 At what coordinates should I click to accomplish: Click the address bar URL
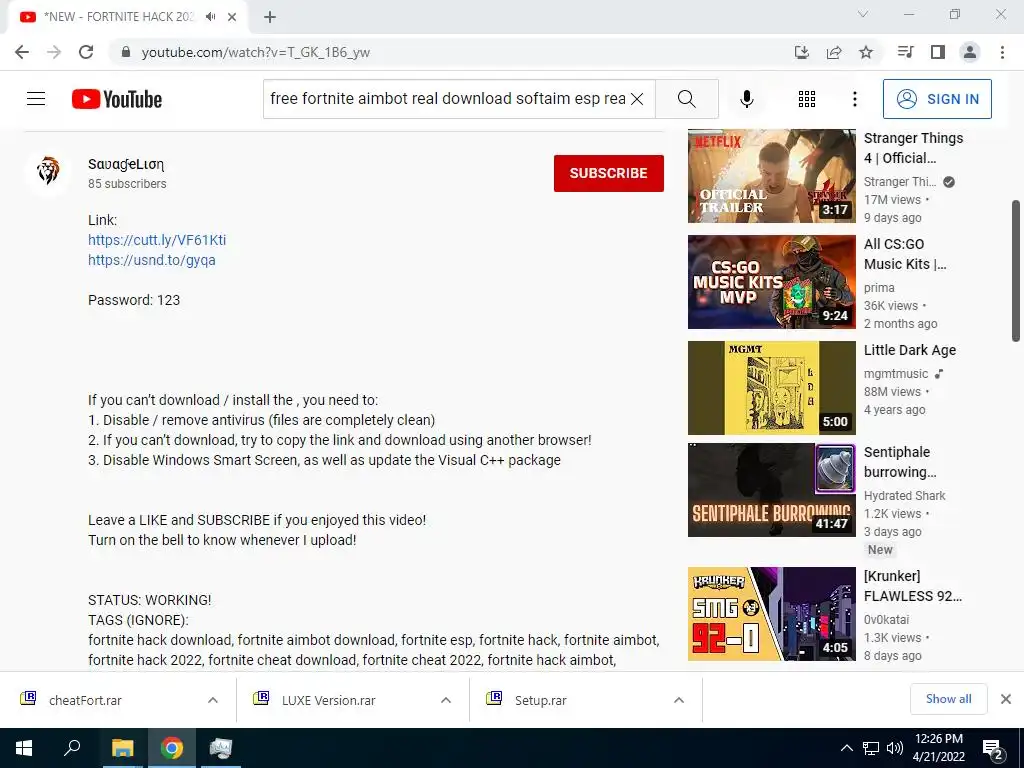(256, 52)
